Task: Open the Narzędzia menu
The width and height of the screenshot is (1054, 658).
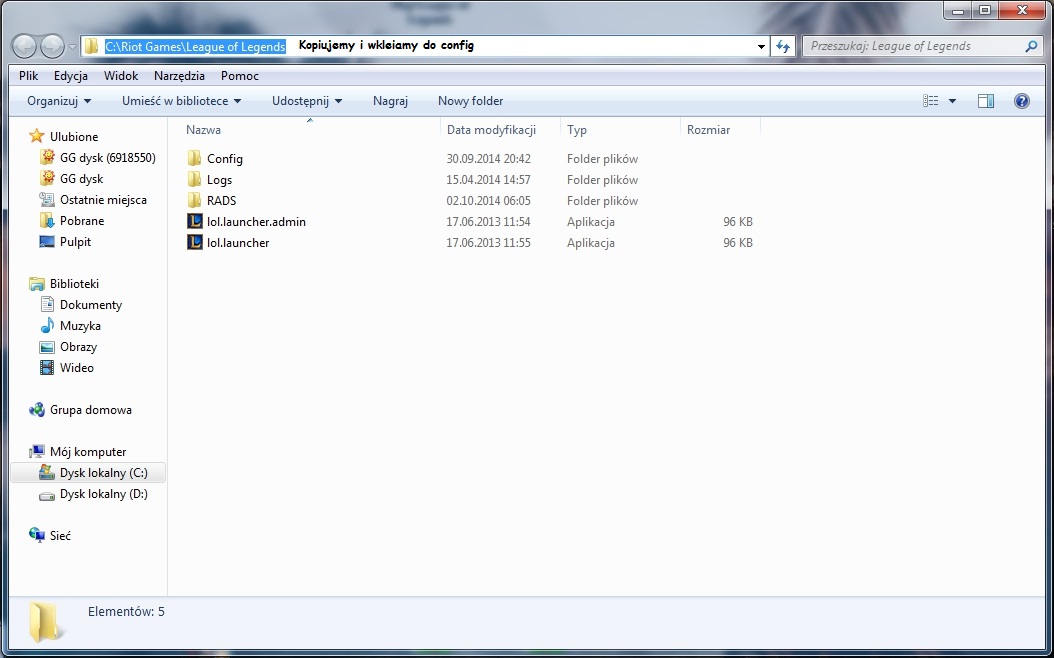Action: point(179,76)
